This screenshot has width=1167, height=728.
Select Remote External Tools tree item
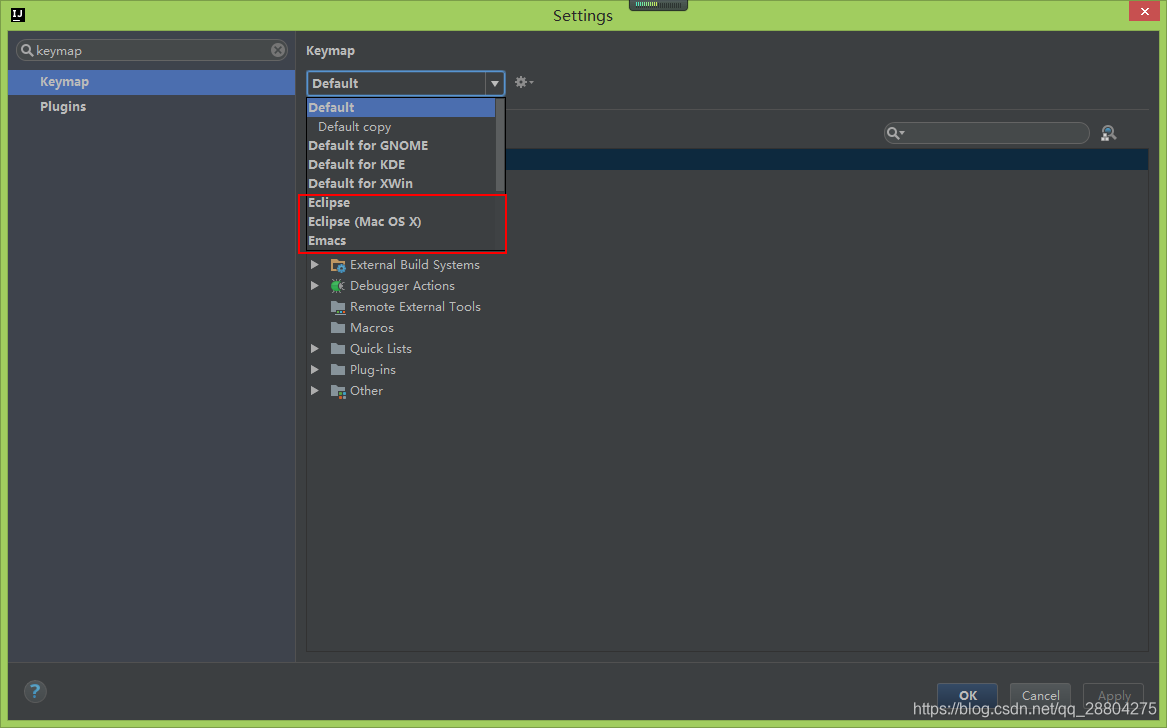pos(415,307)
